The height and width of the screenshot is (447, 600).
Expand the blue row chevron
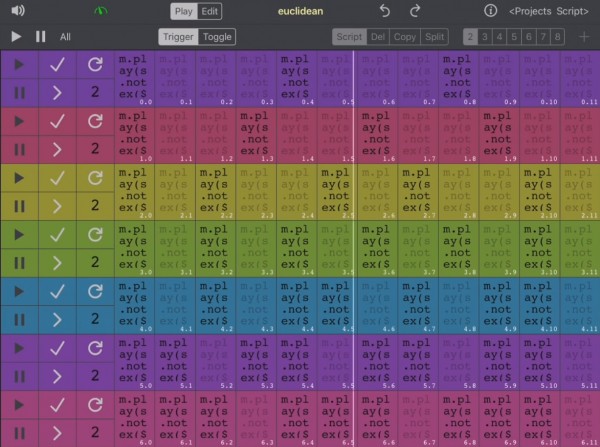[57, 320]
